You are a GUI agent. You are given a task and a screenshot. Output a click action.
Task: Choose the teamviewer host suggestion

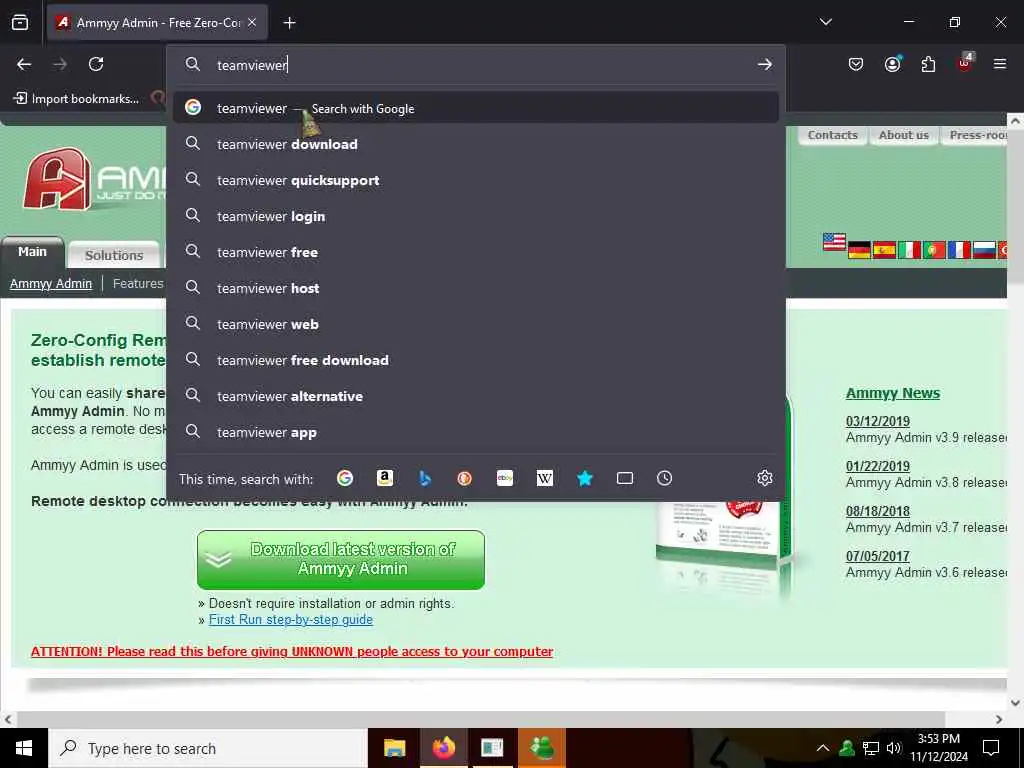(x=475, y=287)
